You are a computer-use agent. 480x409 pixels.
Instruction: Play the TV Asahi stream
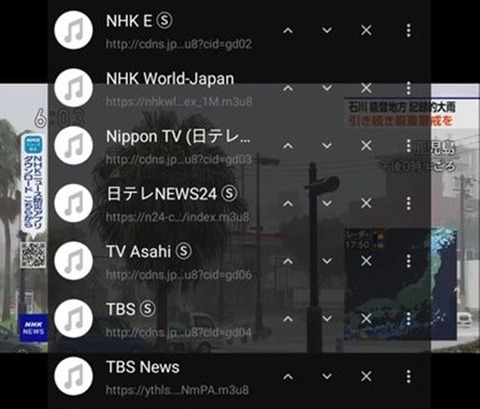[149, 251]
